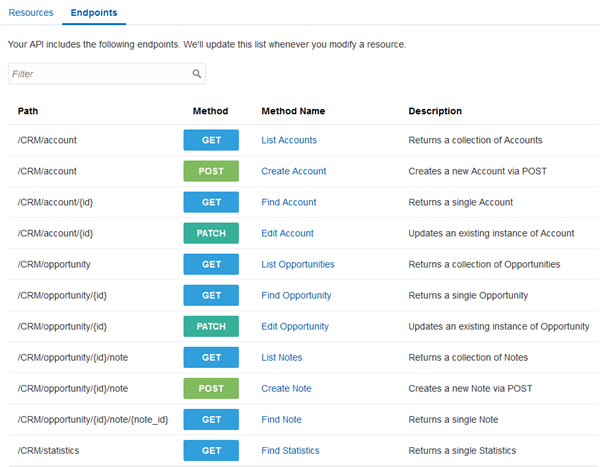Open the Edit Account method link
The height and width of the screenshot is (467, 600).
click(x=287, y=233)
